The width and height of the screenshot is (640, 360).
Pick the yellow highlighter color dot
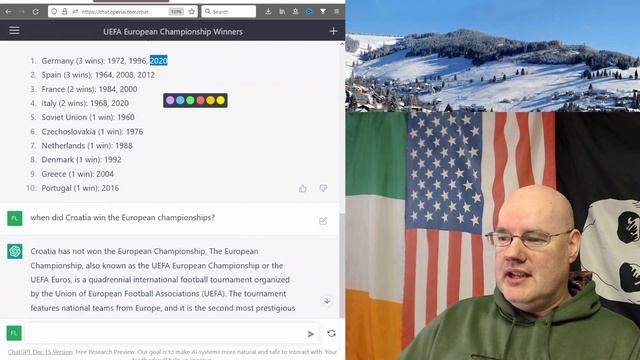tap(221, 100)
